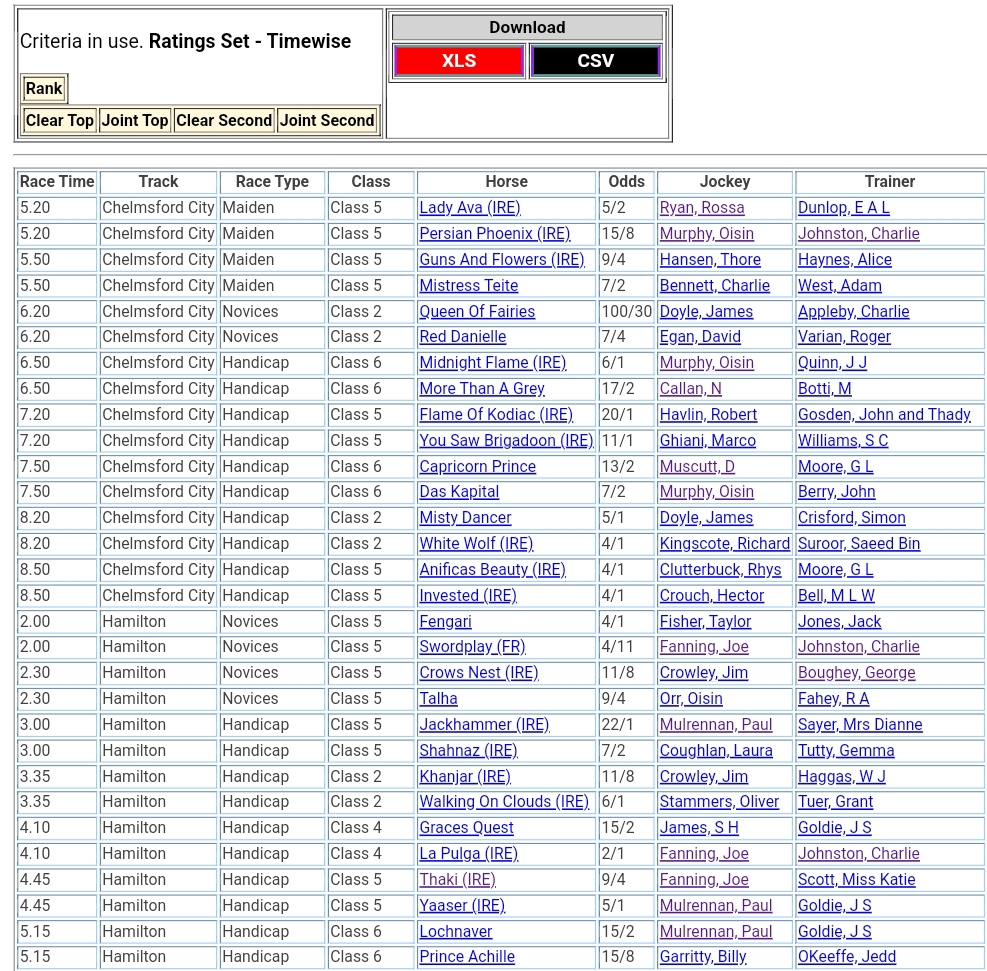The height and width of the screenshot is (971, 987).
Task: Choose the Clear Second filter
Action: pyautogui.click(x=224, y=120)
